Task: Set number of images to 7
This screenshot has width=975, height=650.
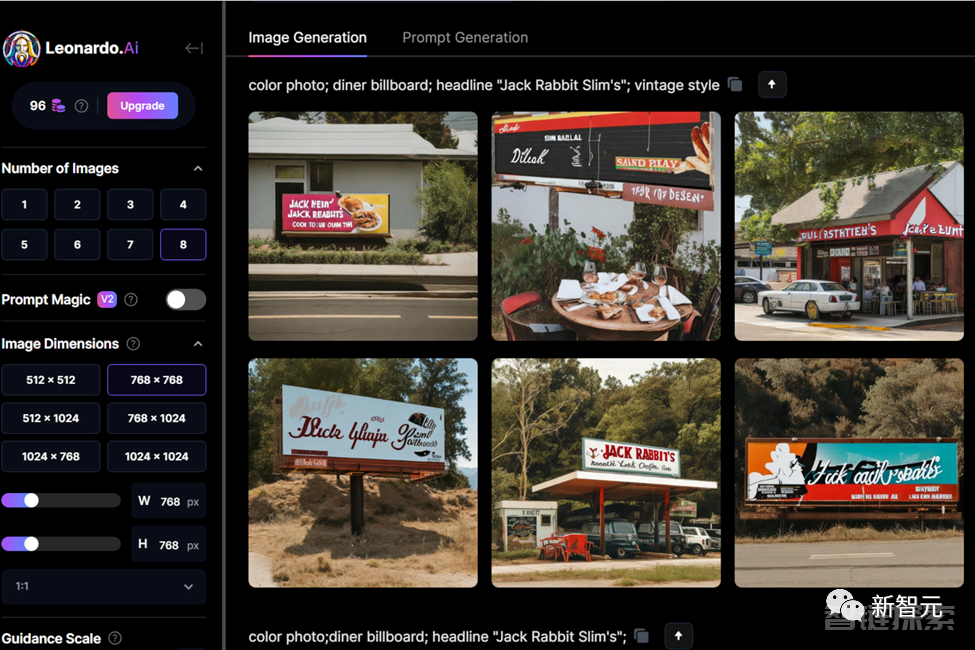Action: [130, 244]
